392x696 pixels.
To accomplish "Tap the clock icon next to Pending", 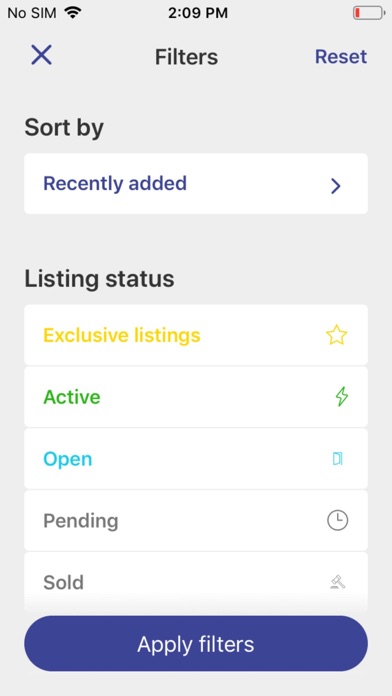I will click(x=337, y=520).
